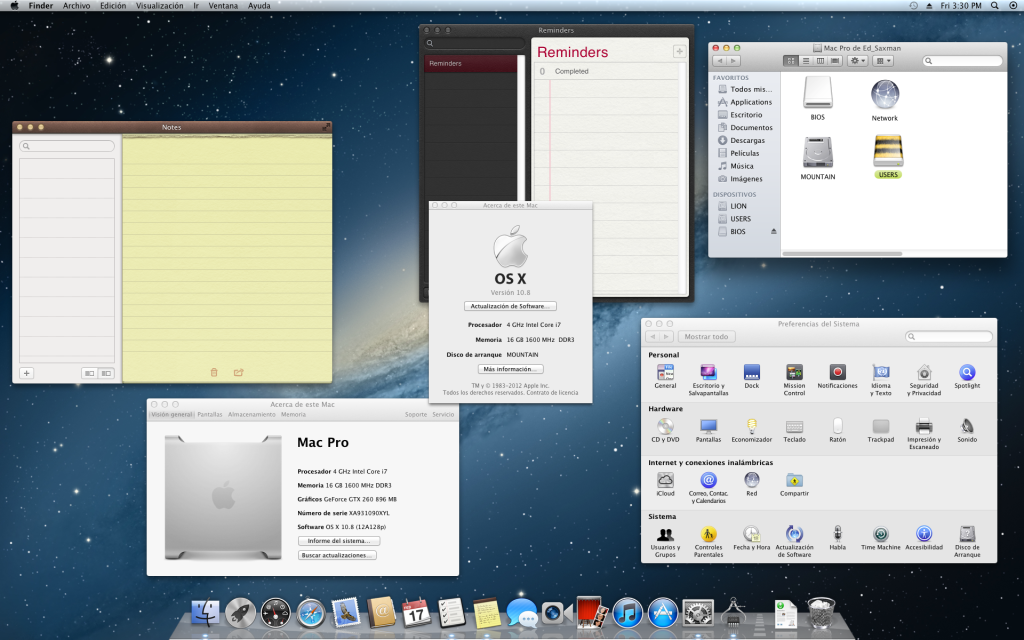Click the share icon in Notes

238,373
